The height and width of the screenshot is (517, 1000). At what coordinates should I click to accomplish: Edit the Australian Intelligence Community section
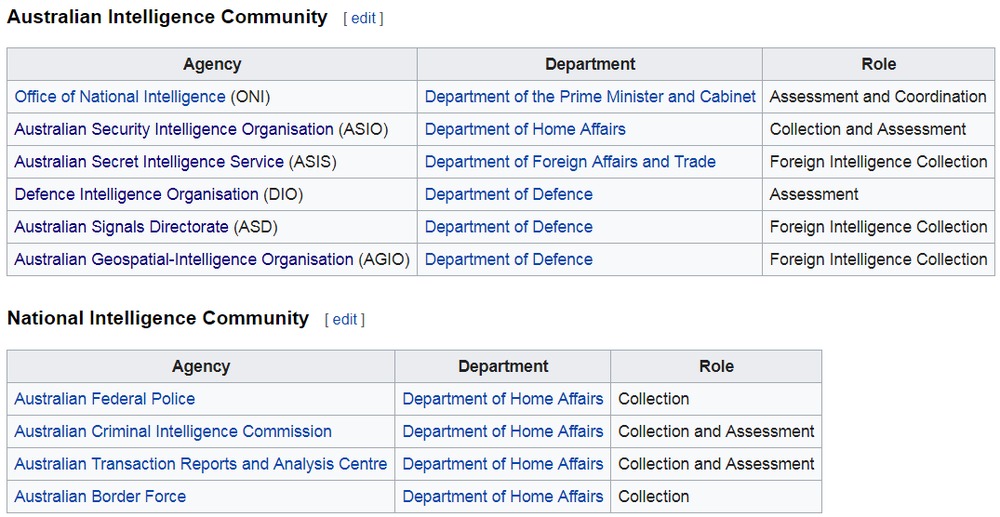pyautogui.click(x=363, y=19)
